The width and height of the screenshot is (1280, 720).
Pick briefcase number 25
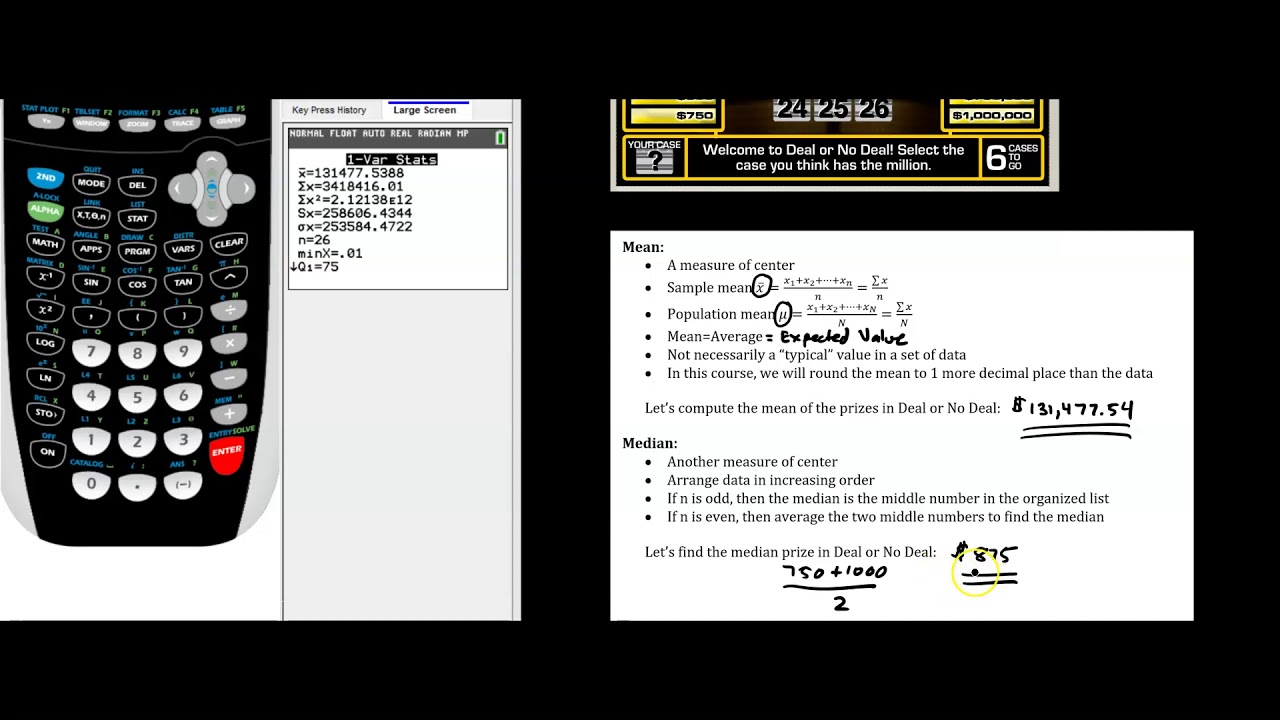834,109
